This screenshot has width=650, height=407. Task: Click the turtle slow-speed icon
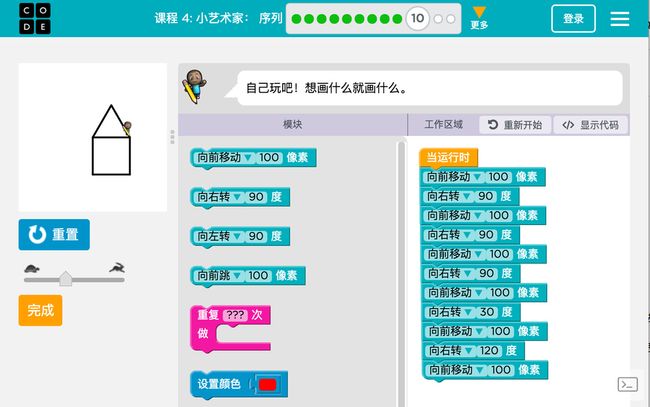tap(32, 269)
